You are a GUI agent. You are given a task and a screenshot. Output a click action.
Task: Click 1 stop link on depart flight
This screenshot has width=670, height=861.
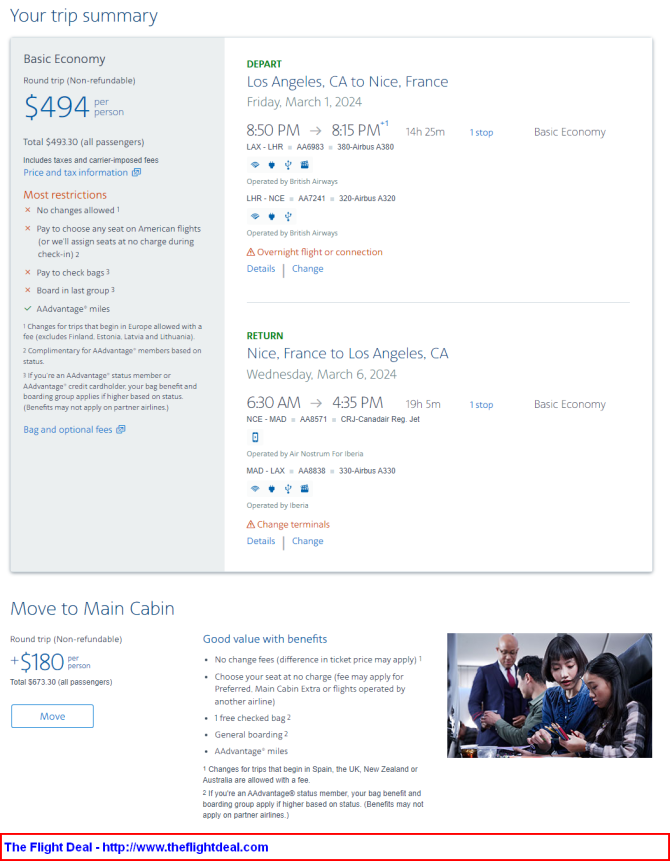coord(481,132)
